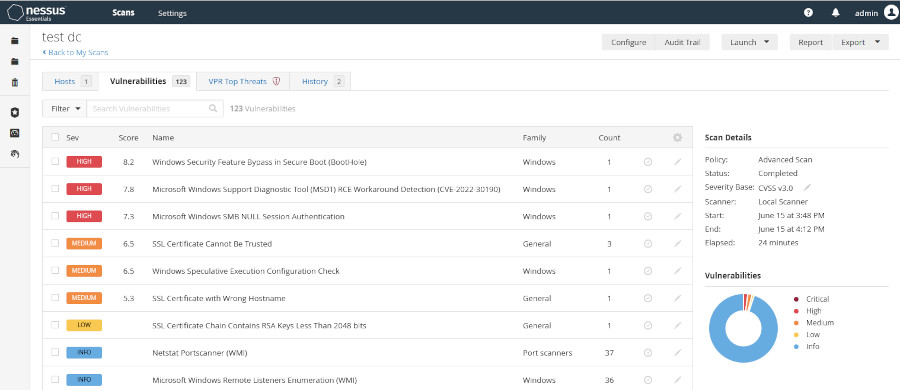This screenshot has height=390, width=900.
Task: Click edit pencil for SSL Certificate Cannot Be Trusted
Action: [x=678, y=244]
